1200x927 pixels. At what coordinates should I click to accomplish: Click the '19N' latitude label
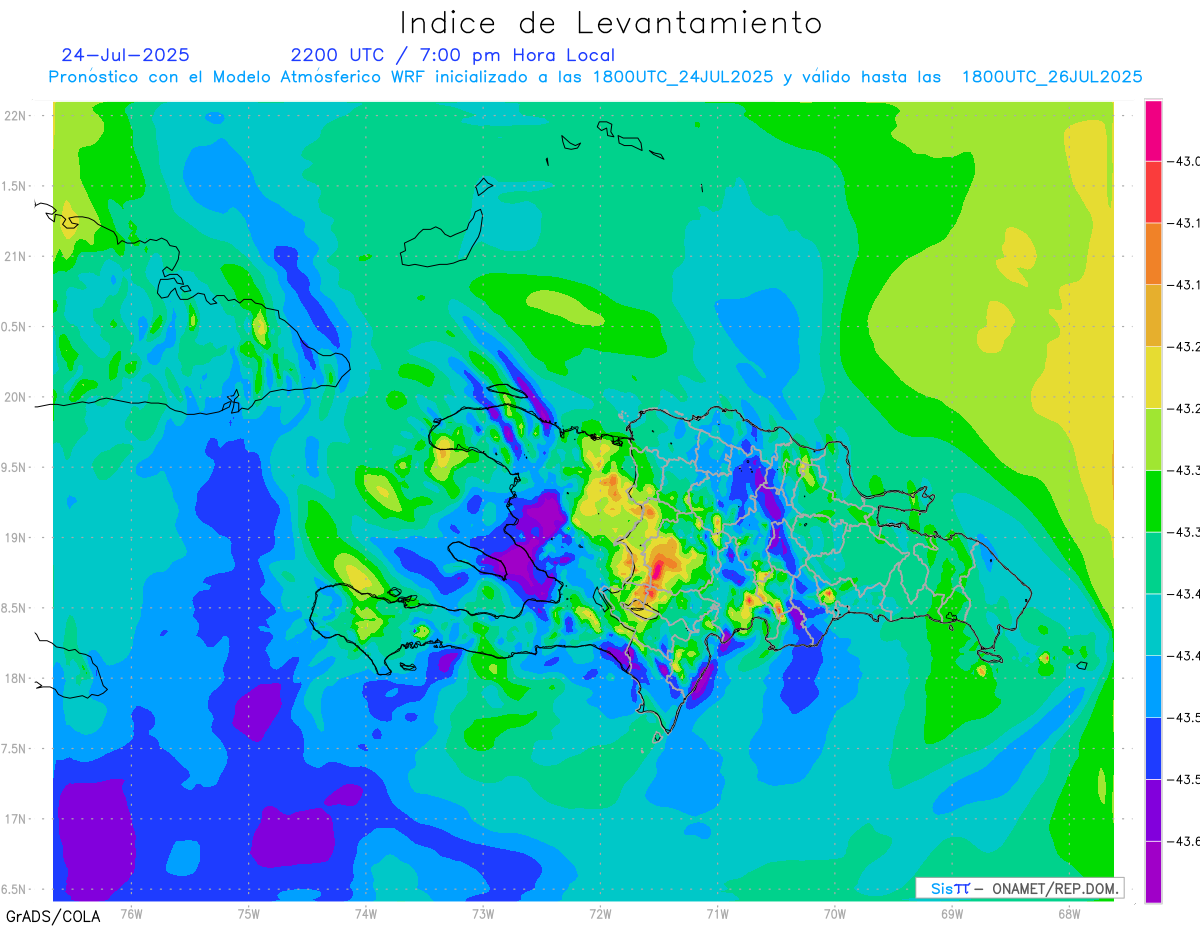pyautogui.click(x=16, y=538)
